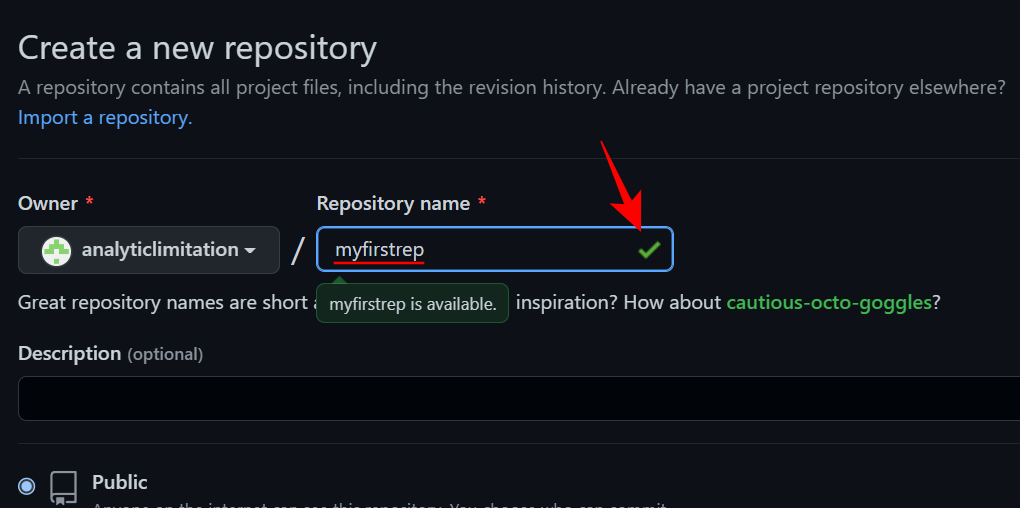Click the red asterisk beside Repository name
This screenshot has width=1020, height=508.
pyautogui.click(x=481, y=204)
